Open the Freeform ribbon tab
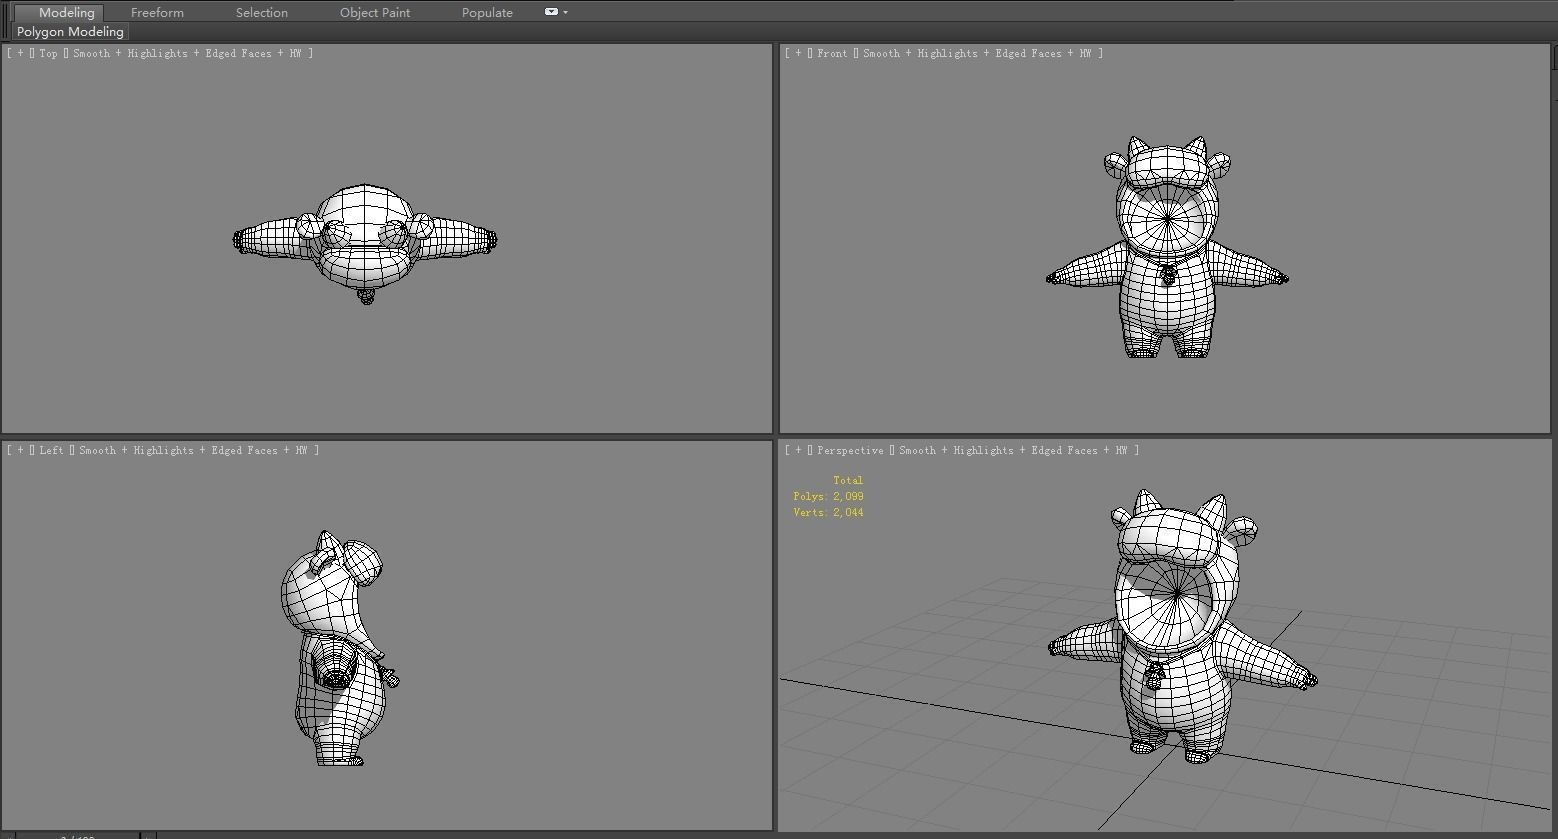Screen dimensions: 1558x839 (157, 12)
